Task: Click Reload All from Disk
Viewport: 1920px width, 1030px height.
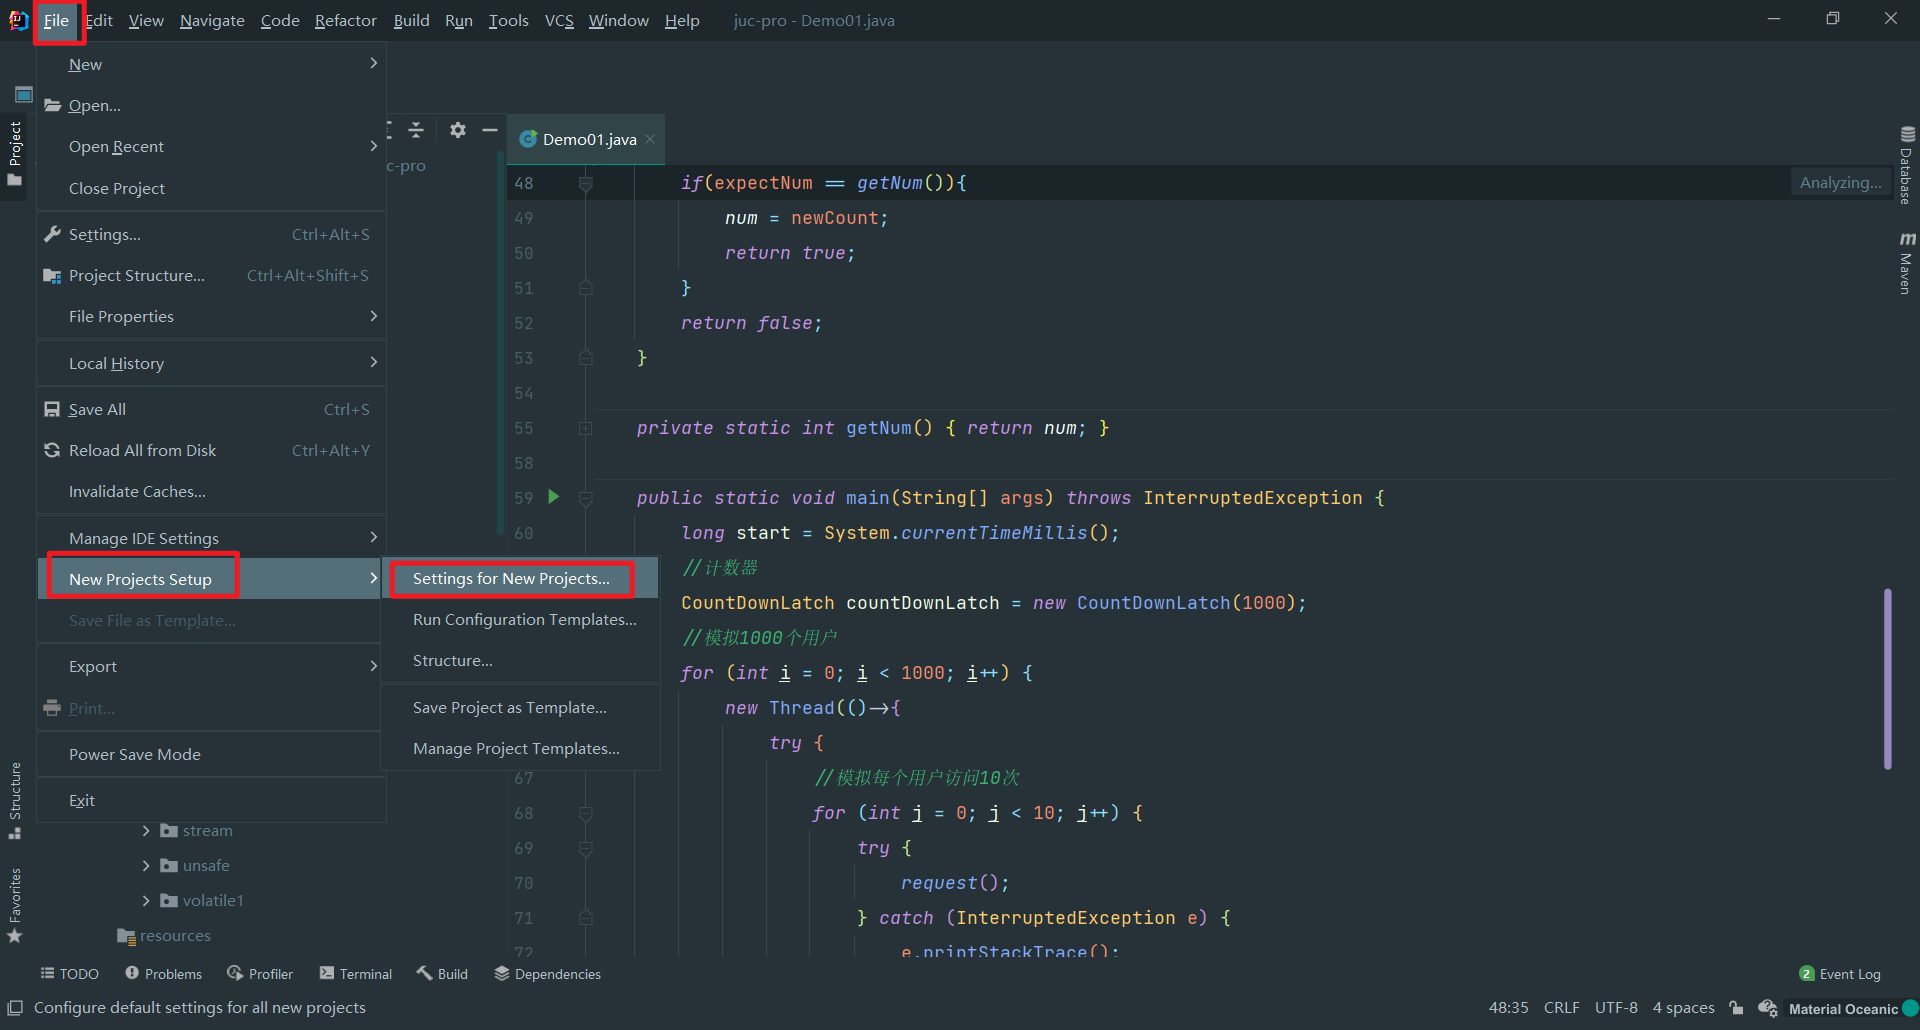Action: [x=212, y=450]
